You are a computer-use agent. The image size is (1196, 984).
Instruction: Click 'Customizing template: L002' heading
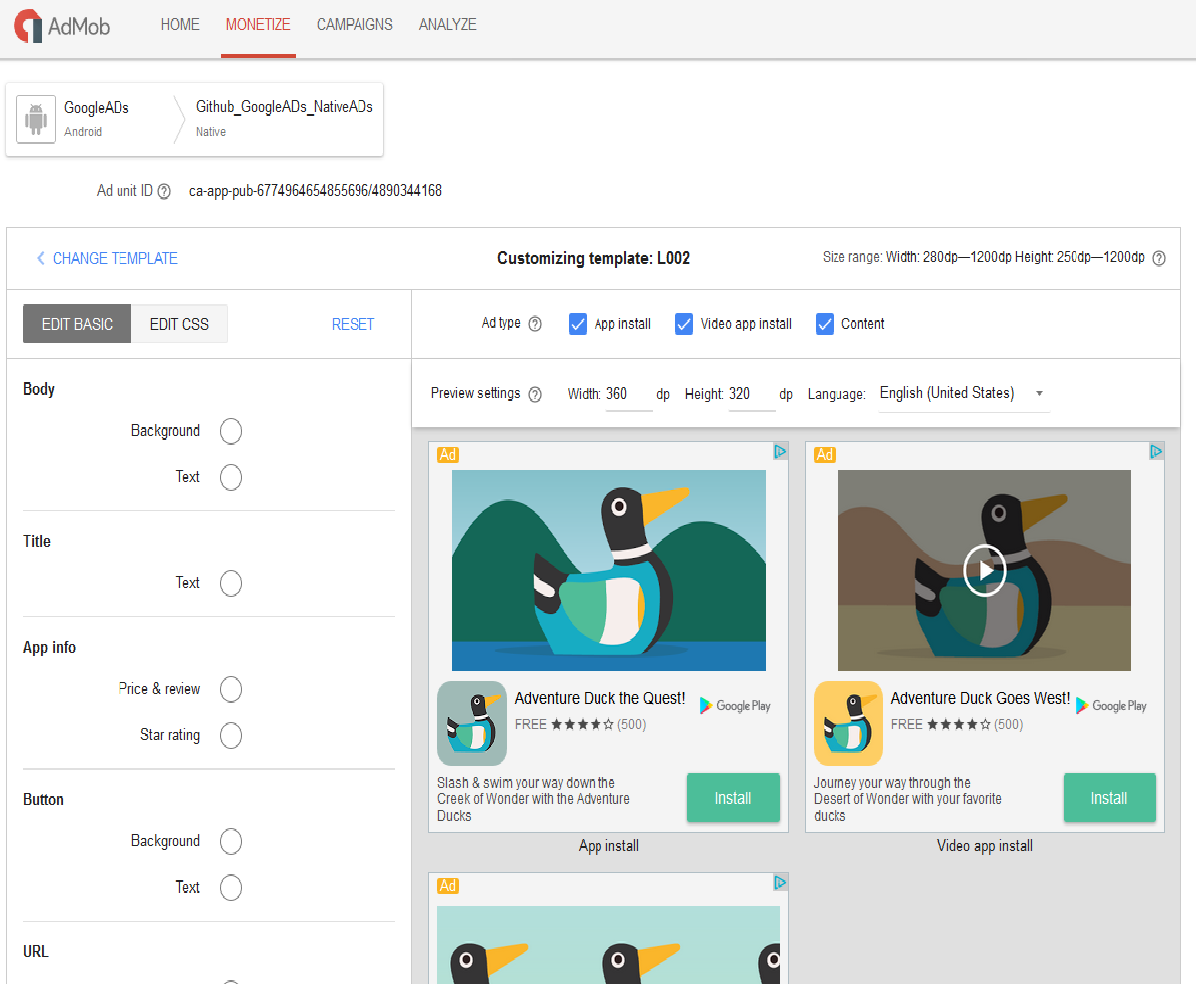click(x=593, y=259)
